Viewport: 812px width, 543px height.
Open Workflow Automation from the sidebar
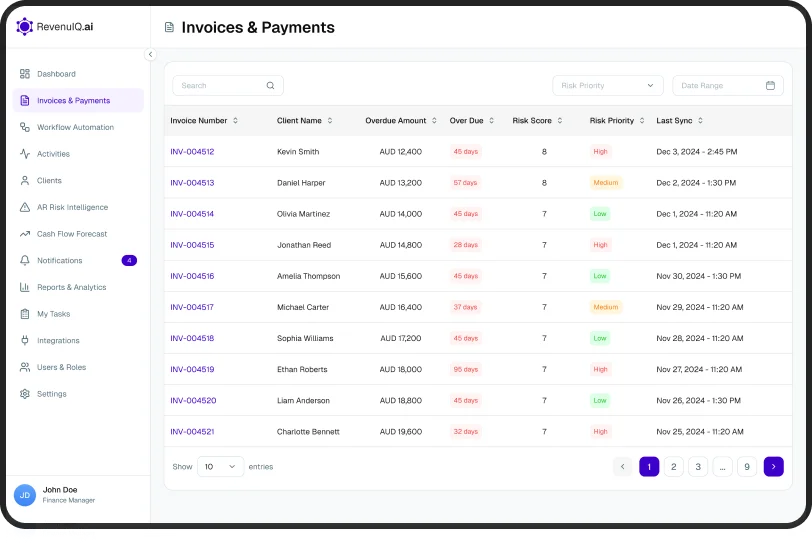78,127
